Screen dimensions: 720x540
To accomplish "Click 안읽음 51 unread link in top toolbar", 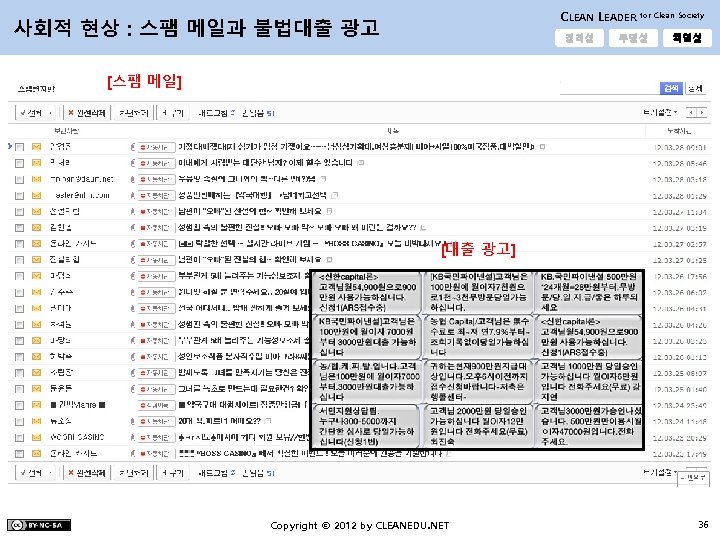I will coord(258,113).
